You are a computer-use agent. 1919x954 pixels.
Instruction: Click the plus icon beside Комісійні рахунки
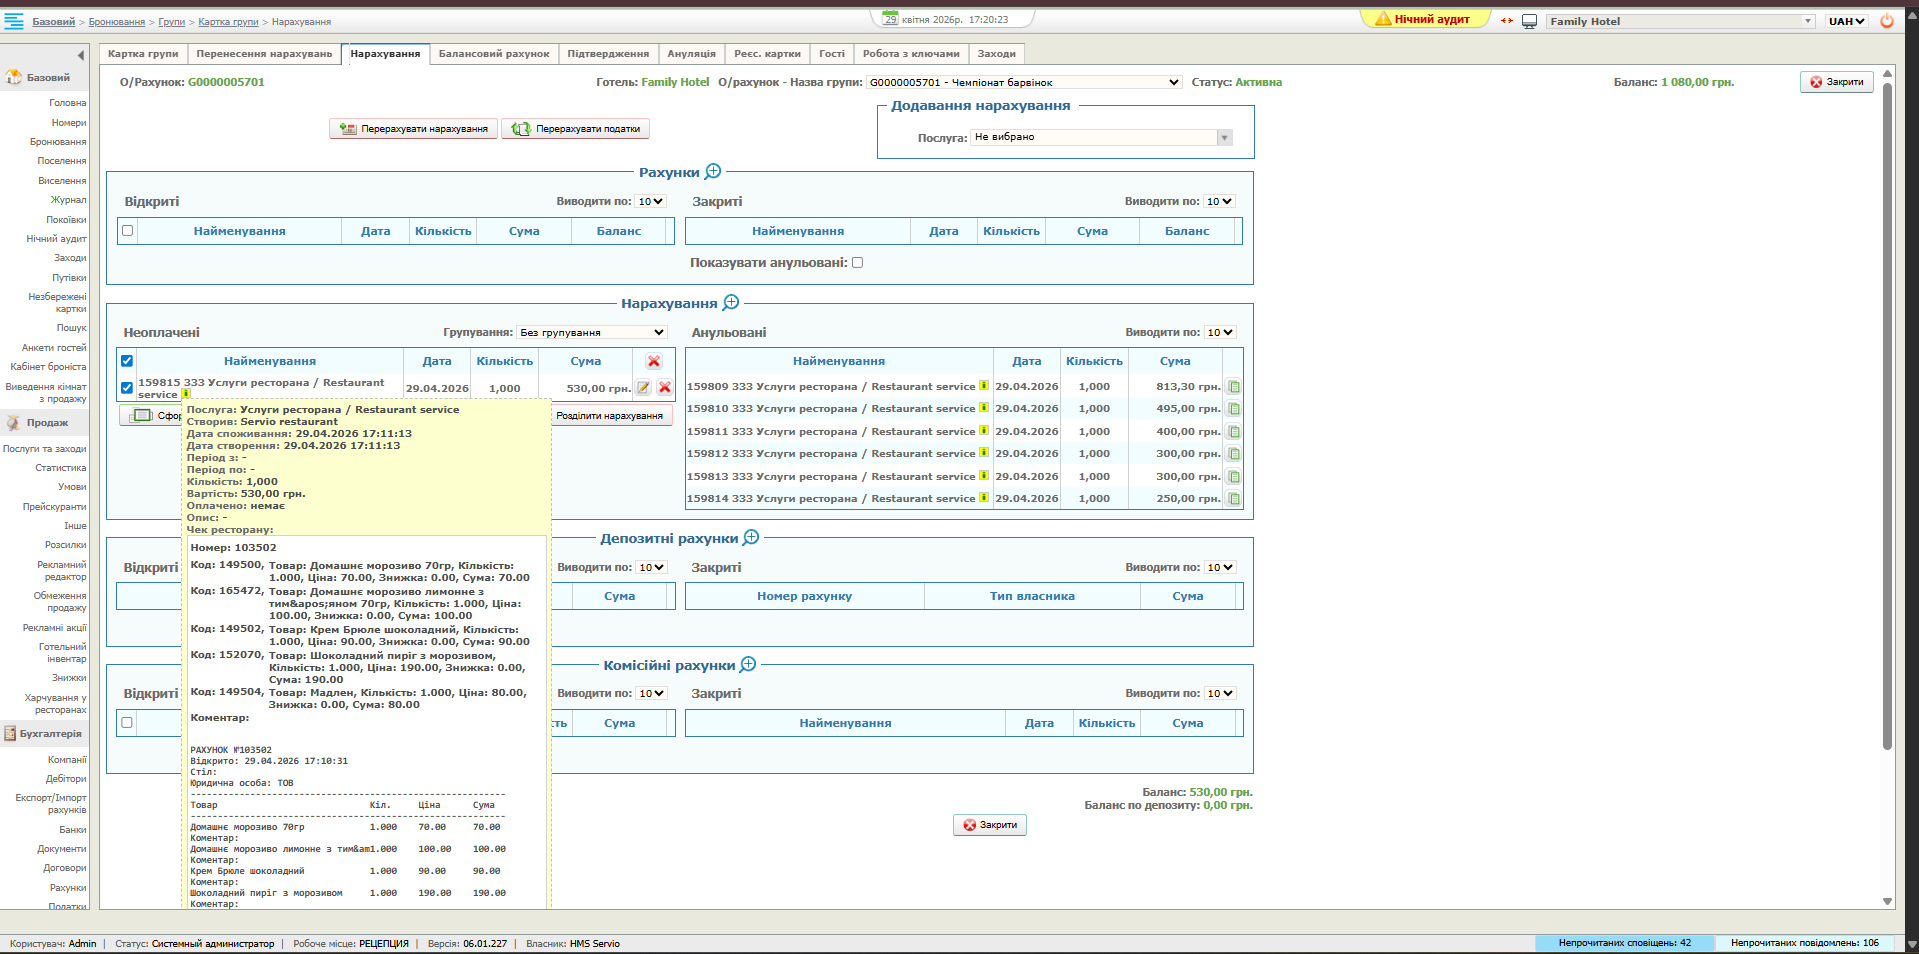[x=748, y=665]
